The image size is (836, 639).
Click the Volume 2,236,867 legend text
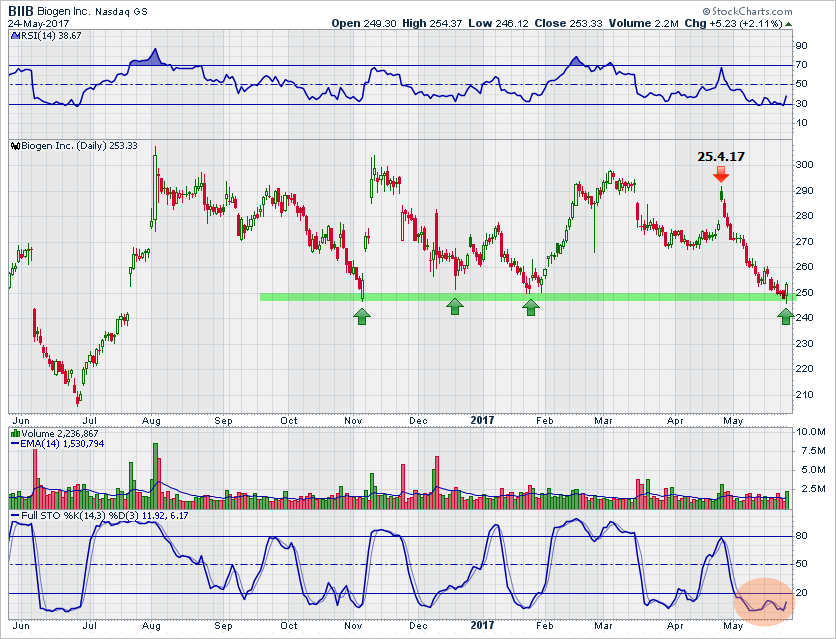60,434
